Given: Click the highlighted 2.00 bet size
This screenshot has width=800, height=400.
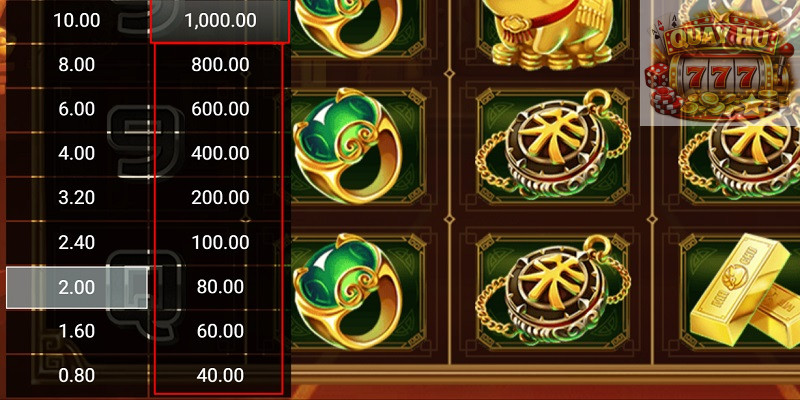Looking at the screenshot, I should [77, 287].
